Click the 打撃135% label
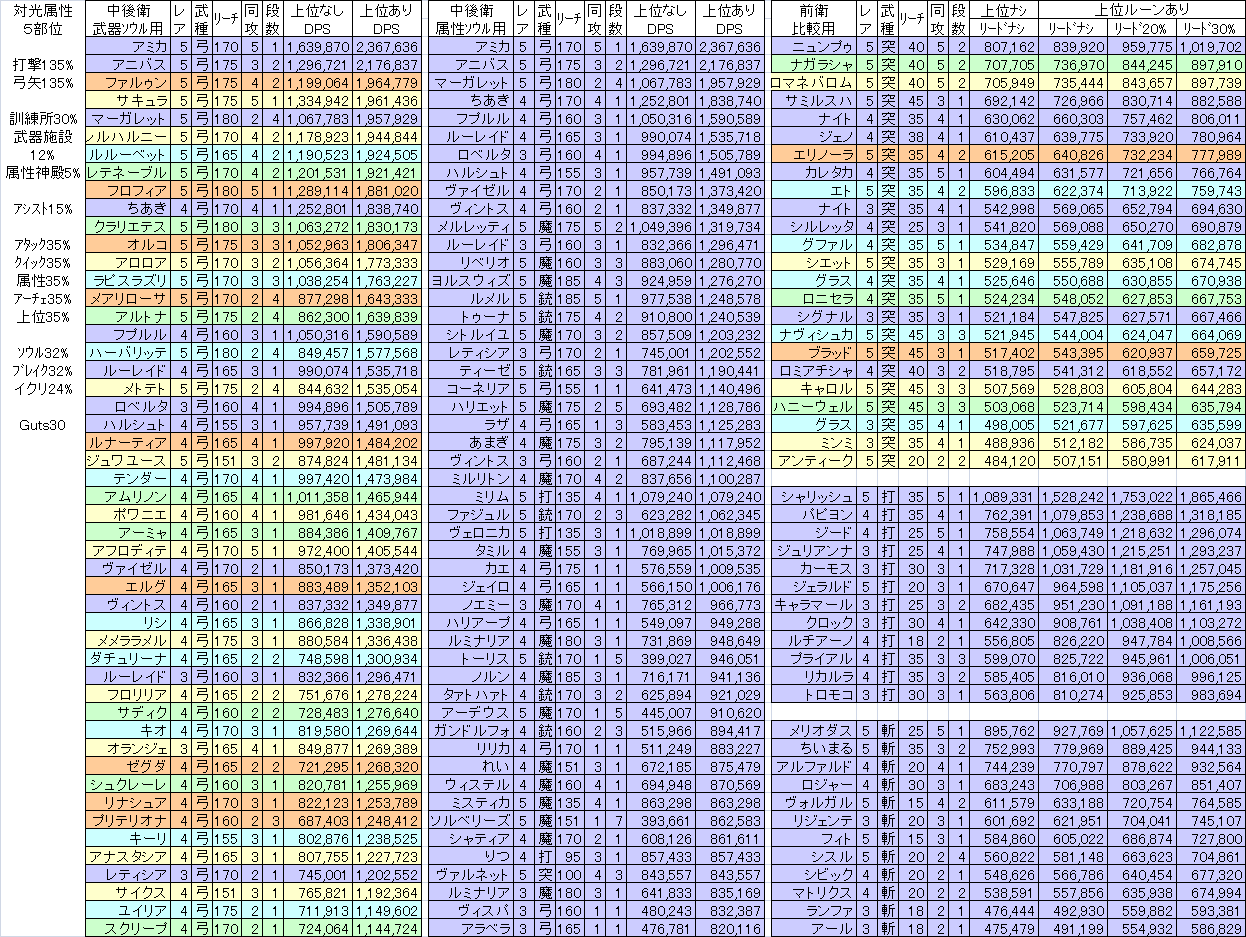This screenshot has height=937, width=1246. tap(42, 65)
